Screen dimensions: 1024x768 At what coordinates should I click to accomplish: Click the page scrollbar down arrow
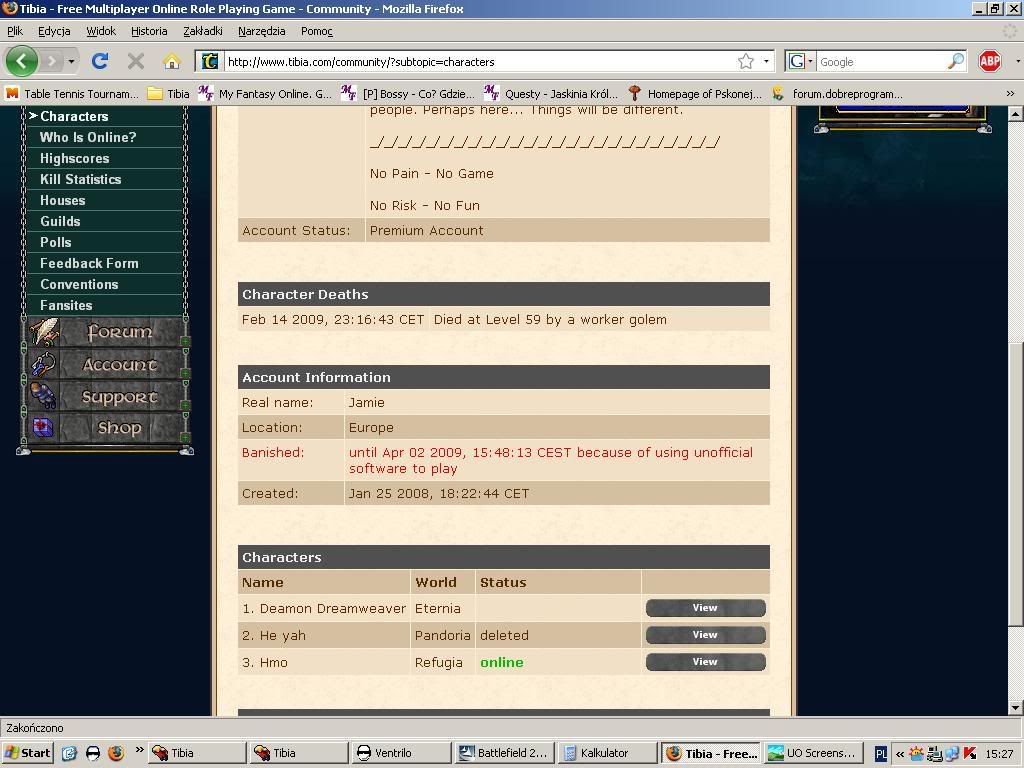(1015, 708)
